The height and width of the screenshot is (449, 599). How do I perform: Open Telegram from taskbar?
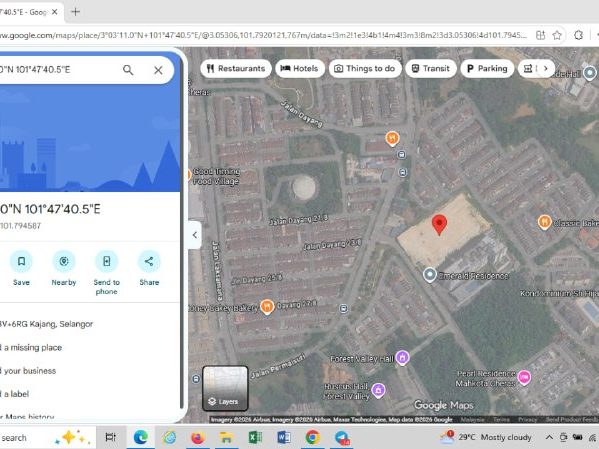342,437
